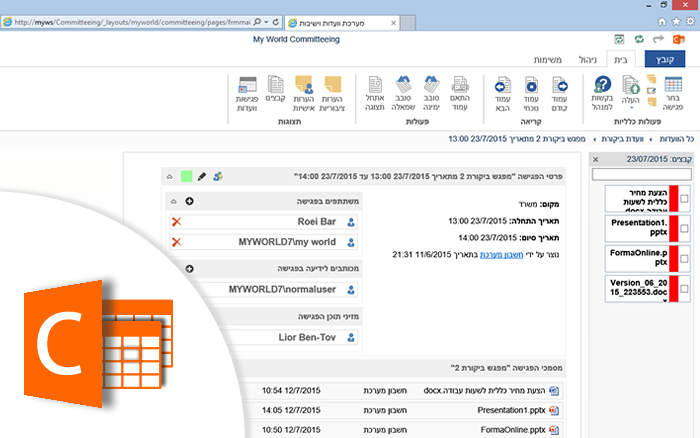
Task: Click the share arrow icon at top right
Action: [x=658, y=39]
